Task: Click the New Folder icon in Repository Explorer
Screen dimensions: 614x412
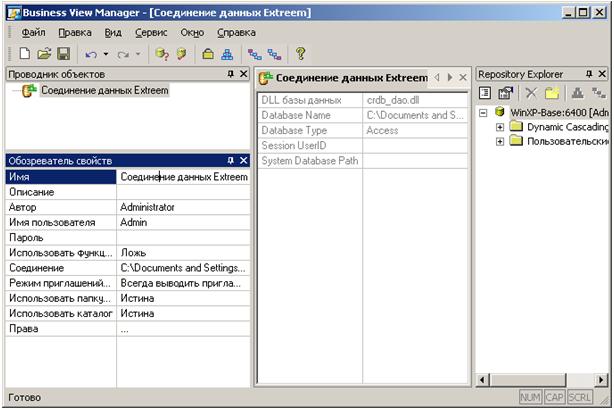Action: pos(550,93)
